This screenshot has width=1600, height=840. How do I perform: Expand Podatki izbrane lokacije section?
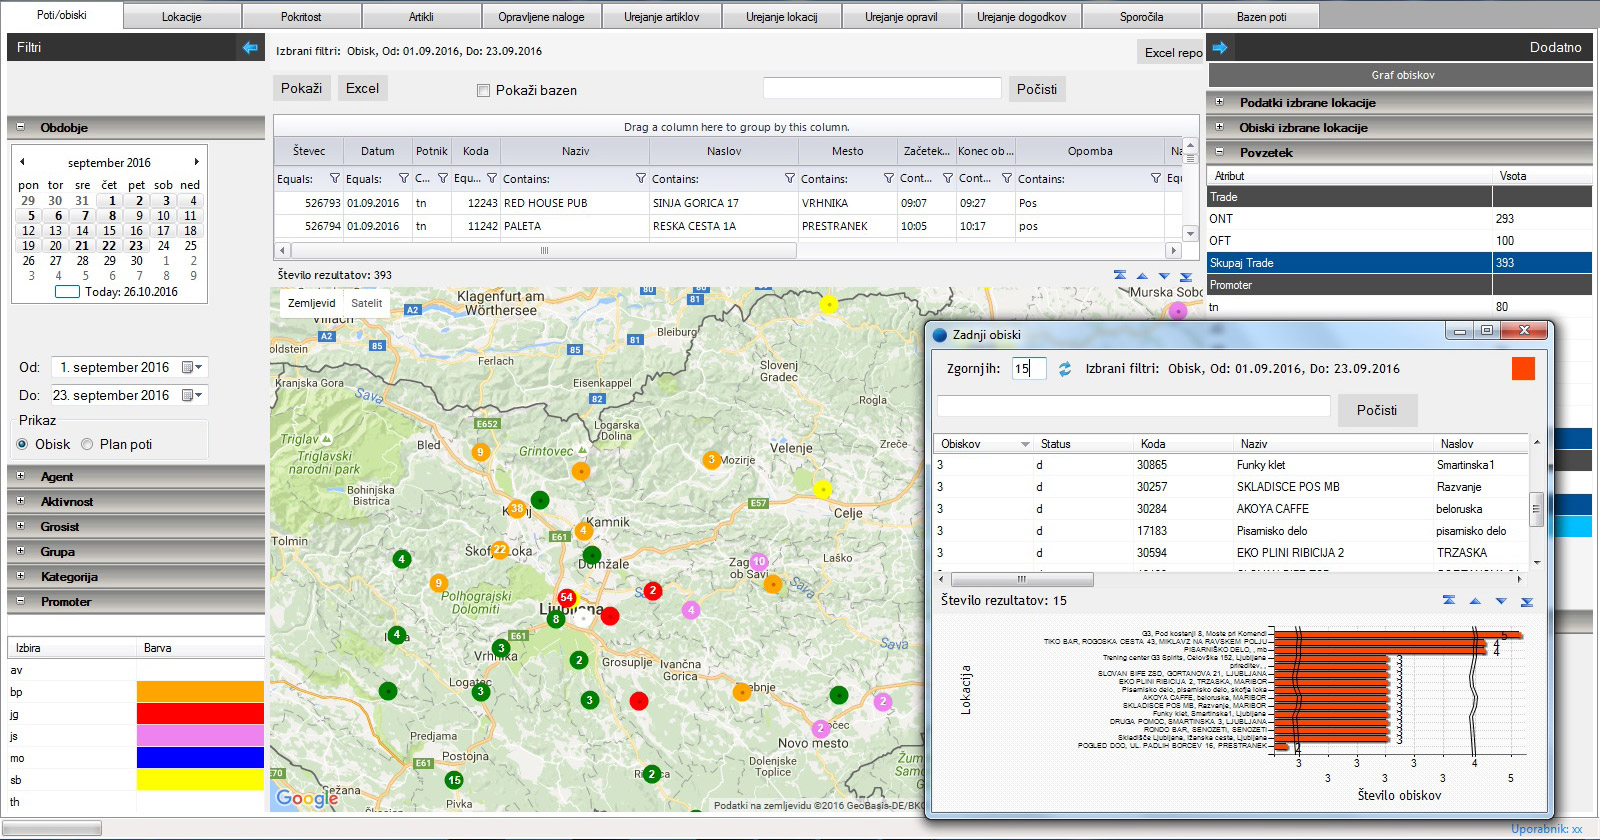tap(1219, 102)
